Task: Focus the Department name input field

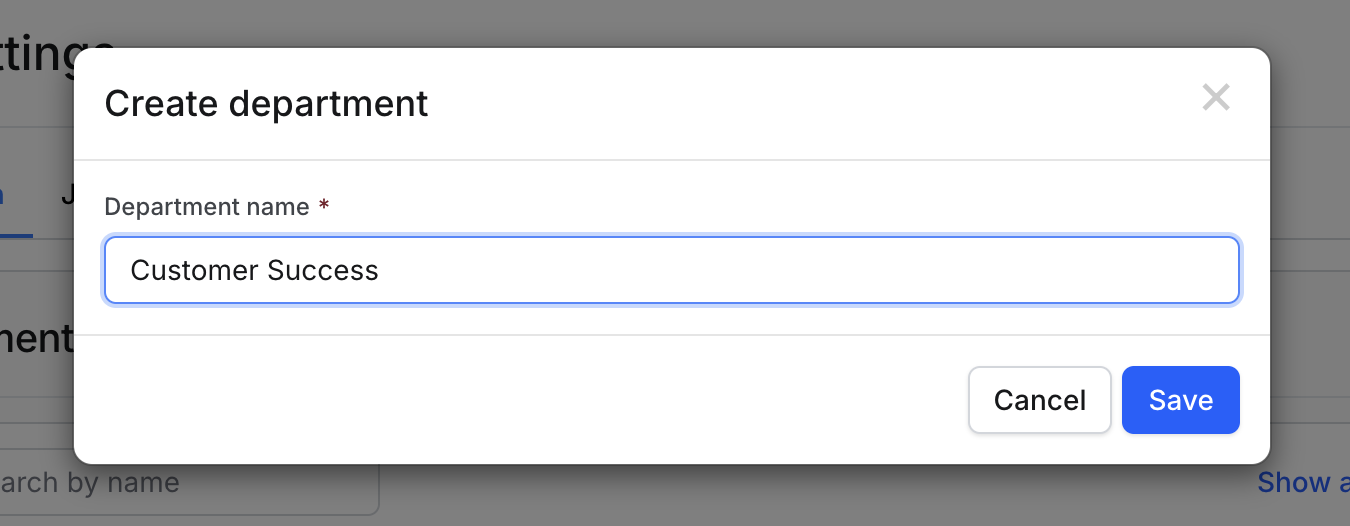Action: pyautogui.click(x=672, y=270)
